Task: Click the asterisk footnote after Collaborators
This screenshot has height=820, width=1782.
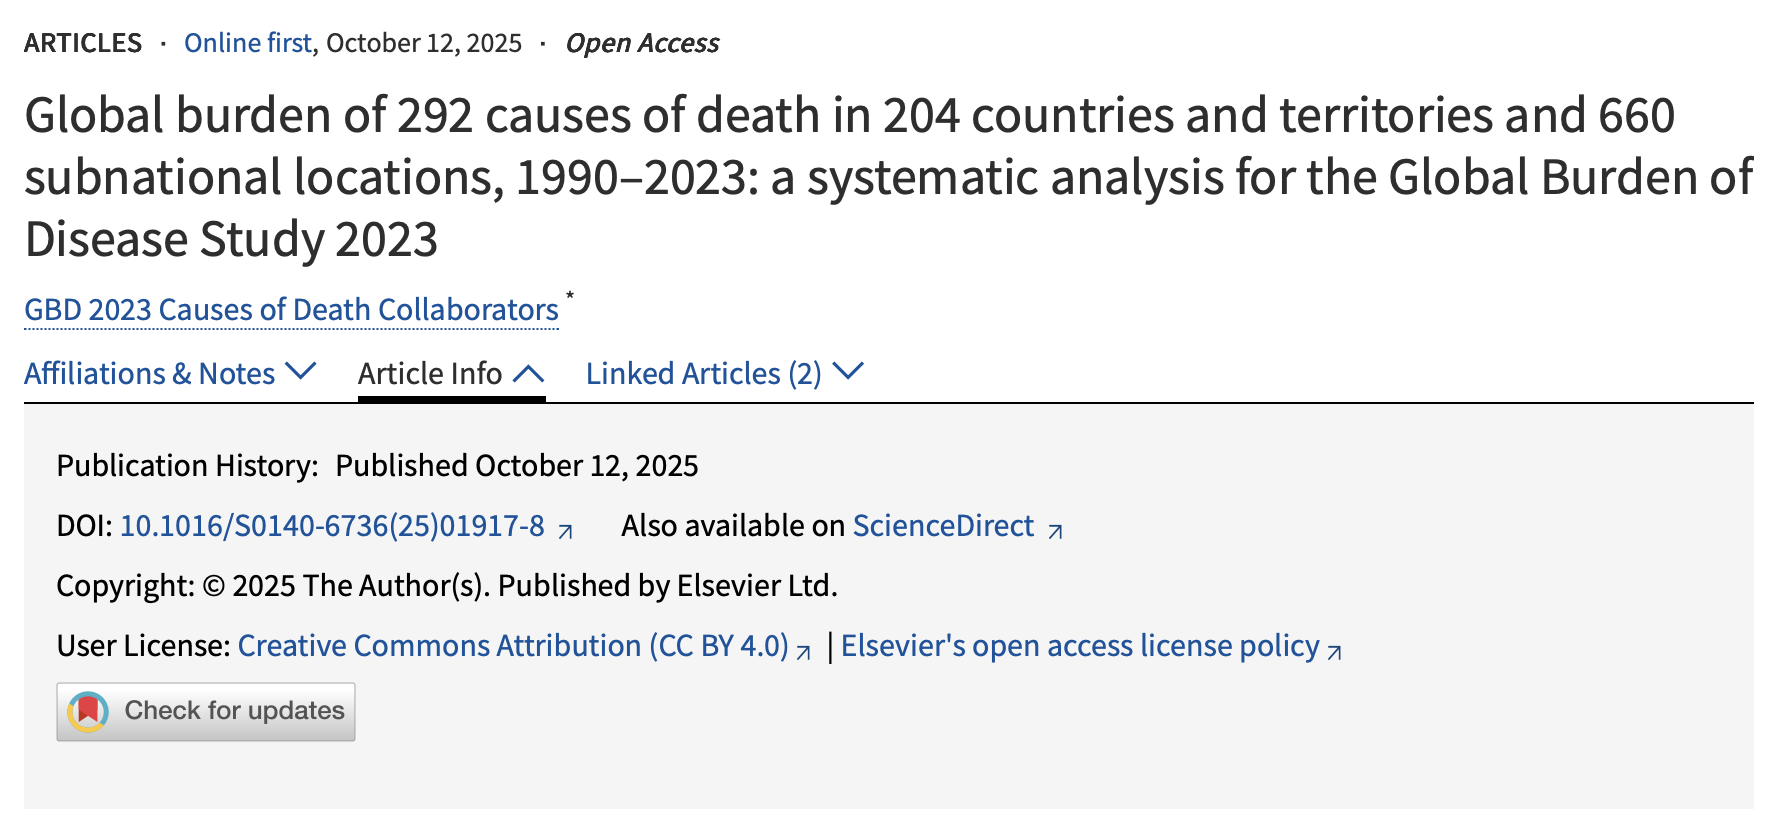Action: (x=570, y=296)
